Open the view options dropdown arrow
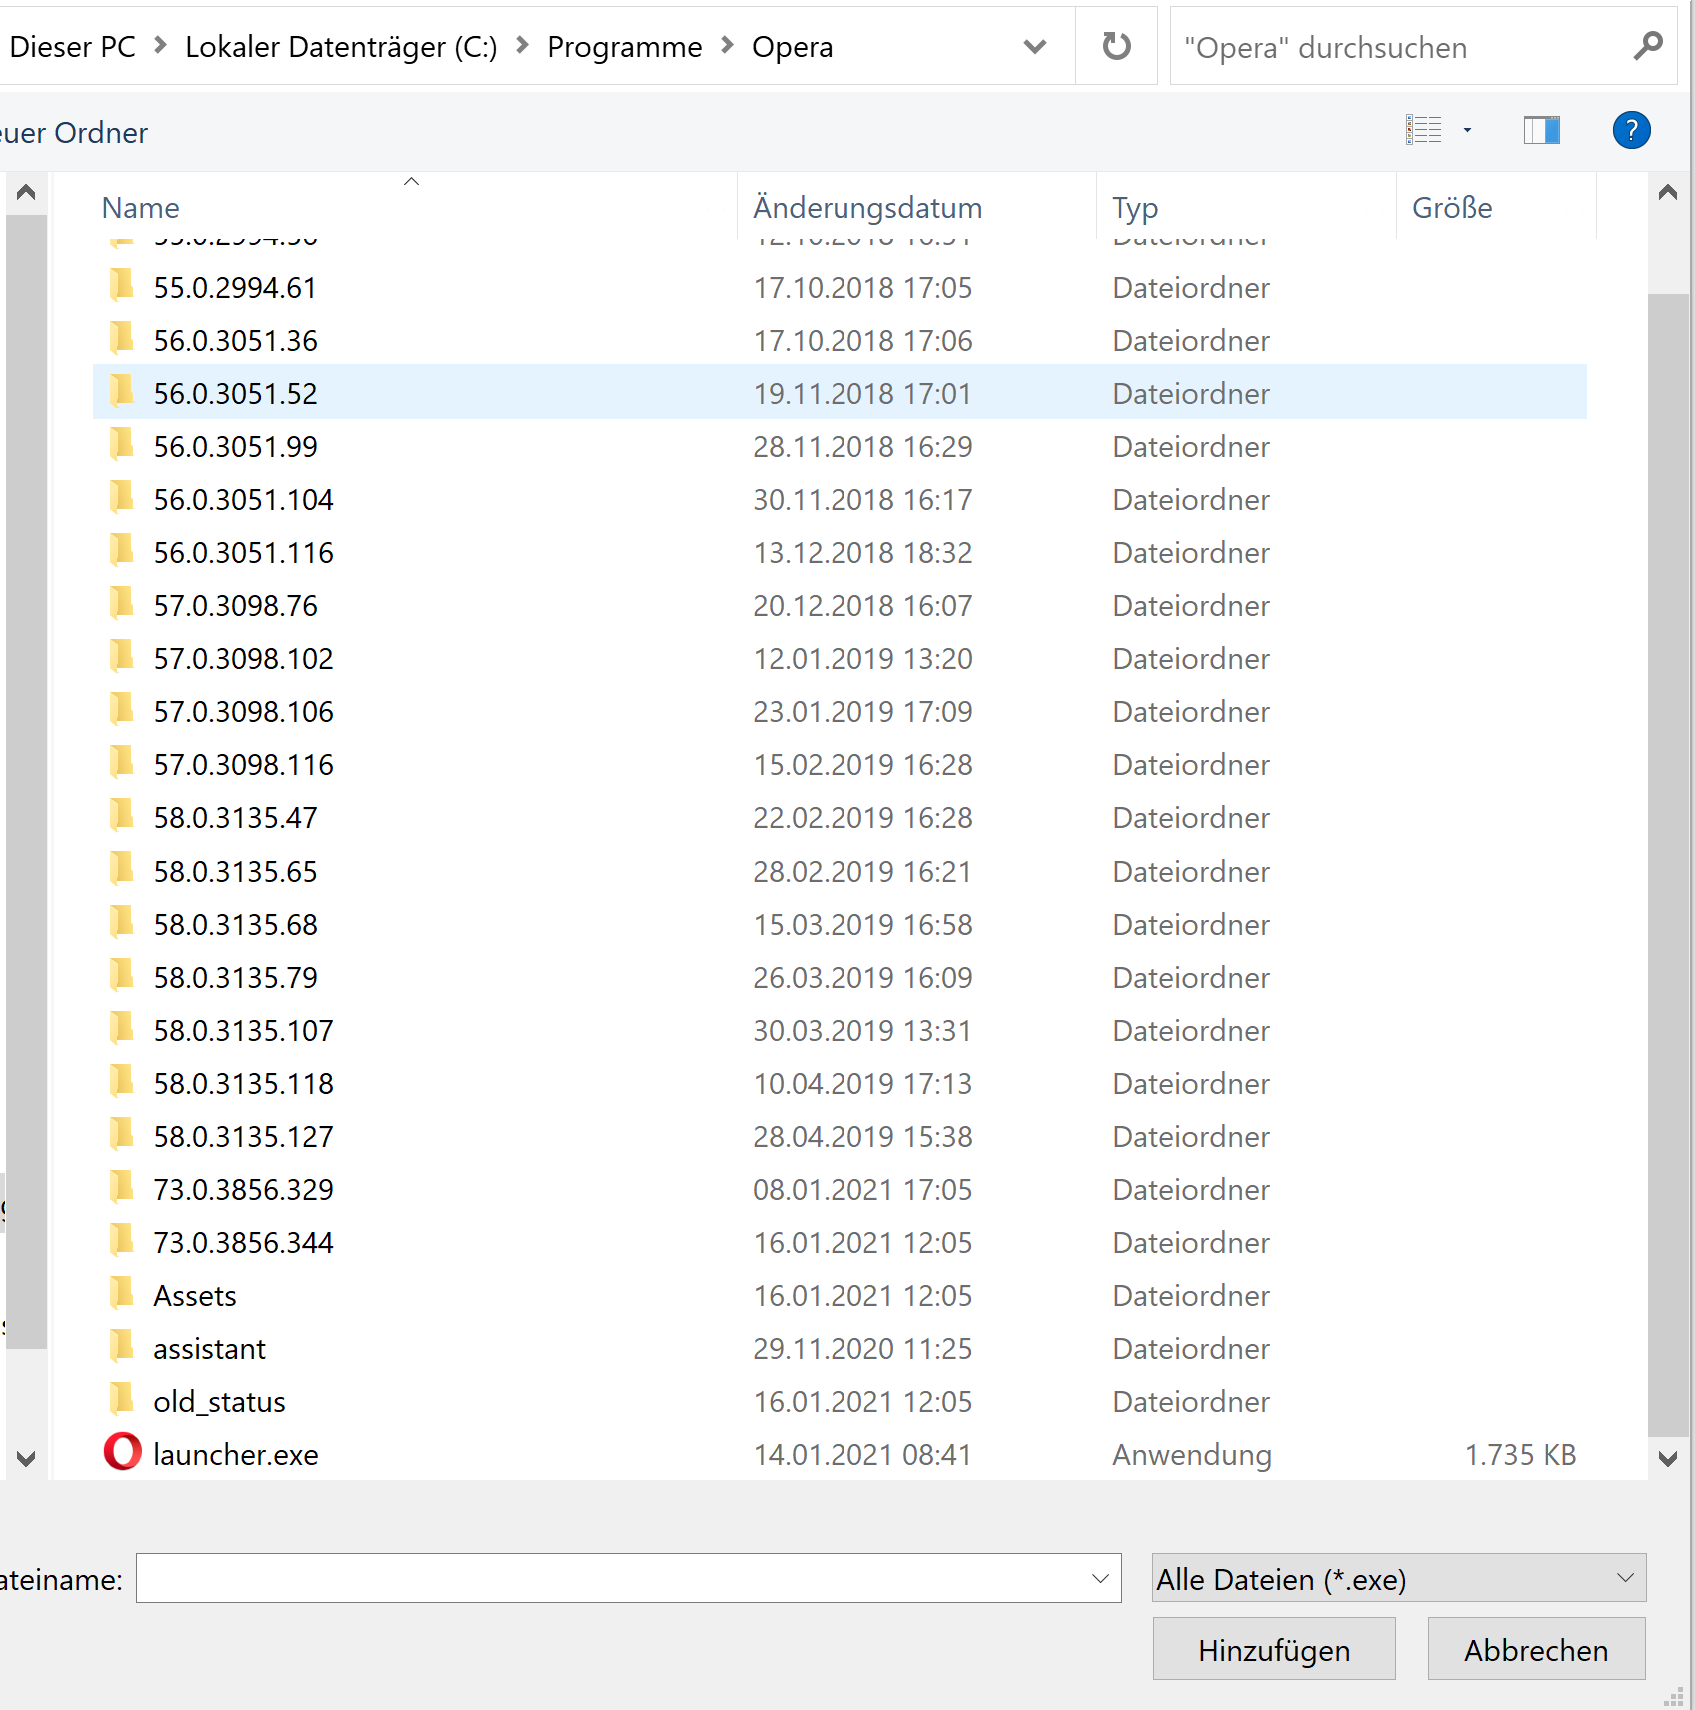This screenshot has height=1710, width=1695. coord(1467,130)
